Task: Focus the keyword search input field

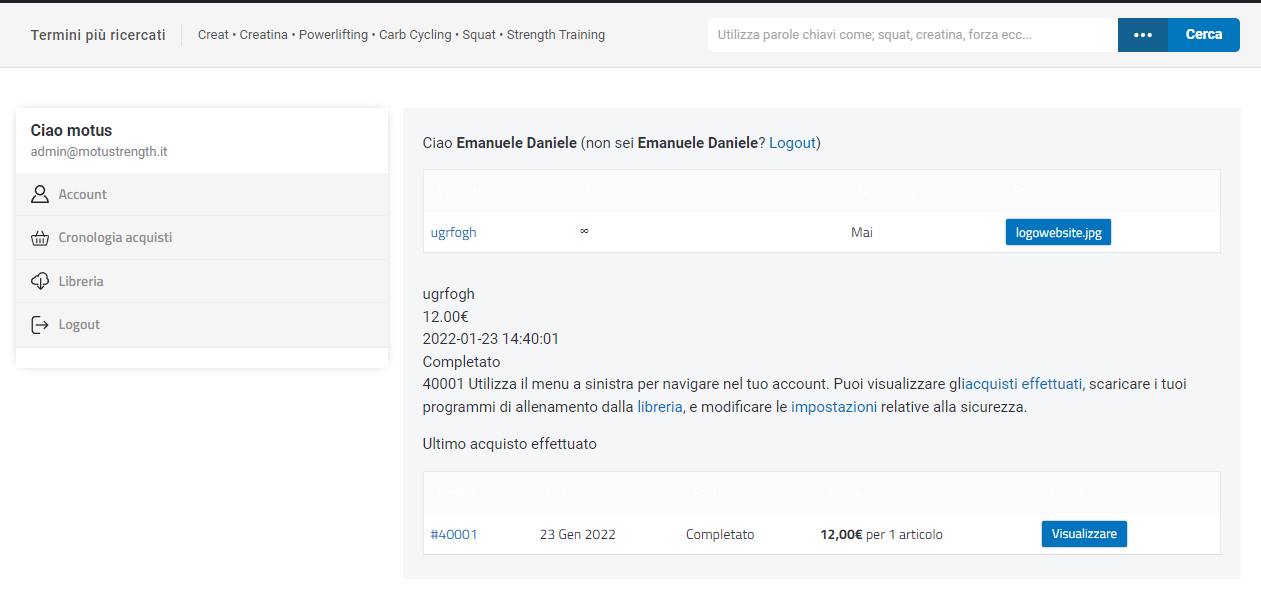Action: pos(913,35)
